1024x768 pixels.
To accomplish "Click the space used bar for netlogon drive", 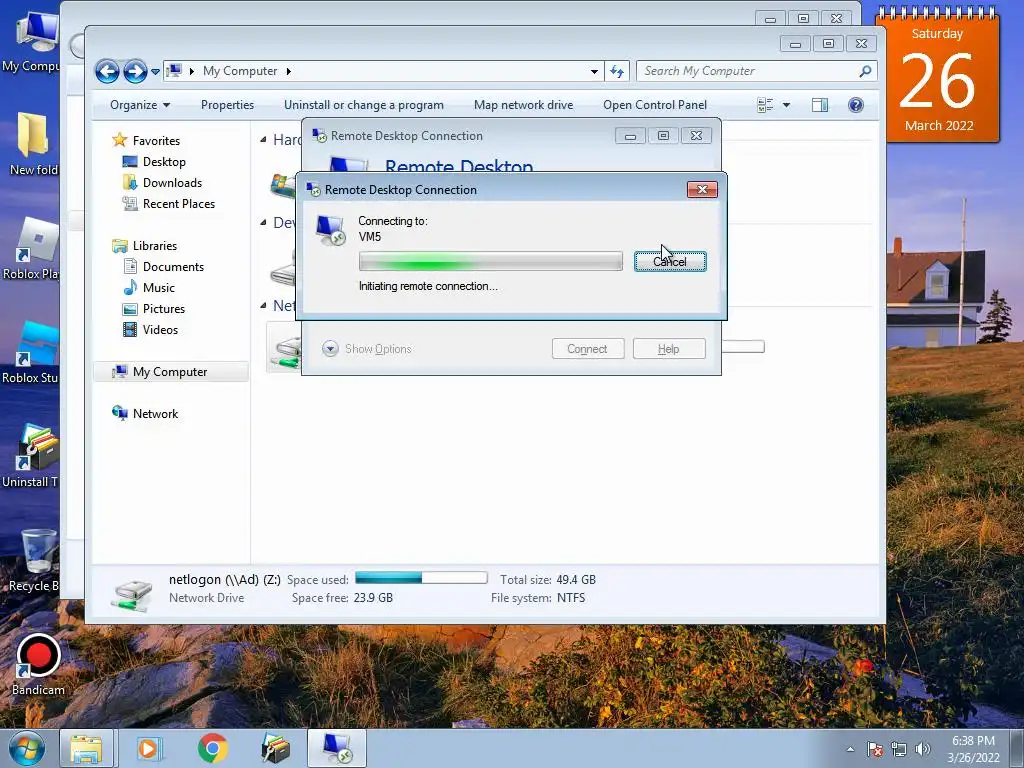I will 421,578.
